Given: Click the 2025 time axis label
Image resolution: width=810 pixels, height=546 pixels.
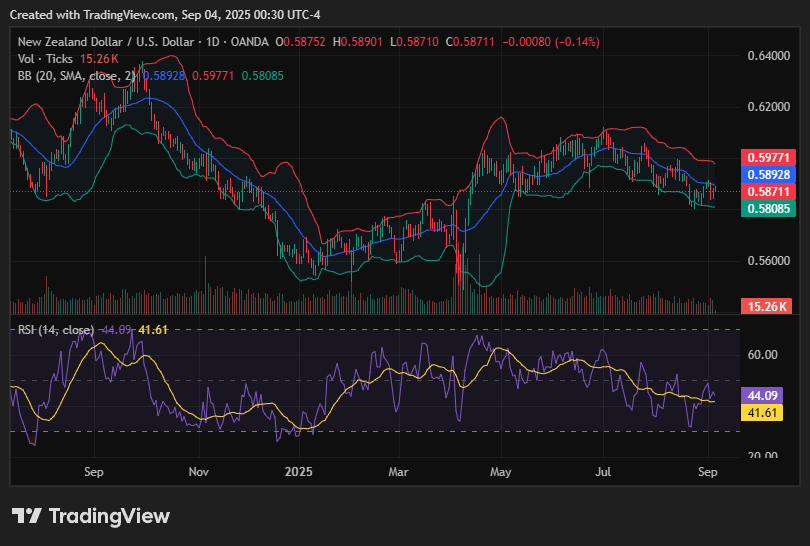Looking at the screenshot, I should (299, 472).
